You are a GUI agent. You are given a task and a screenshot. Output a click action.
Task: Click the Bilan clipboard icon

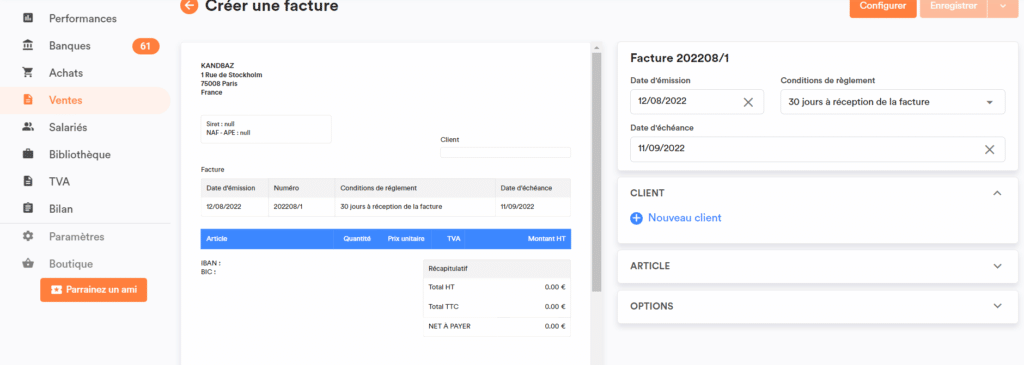(x=28, y=209)
